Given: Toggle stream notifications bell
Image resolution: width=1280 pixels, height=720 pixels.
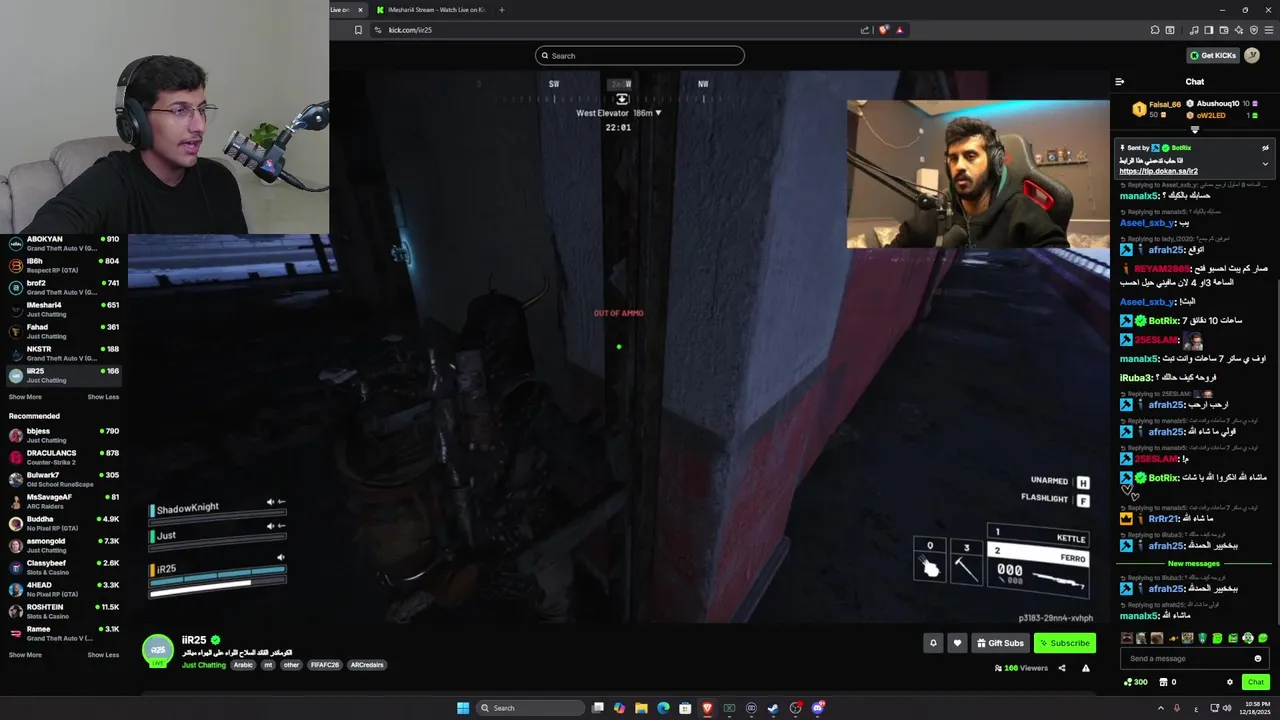Looking at the screenshot, I should tap(933, 643).
